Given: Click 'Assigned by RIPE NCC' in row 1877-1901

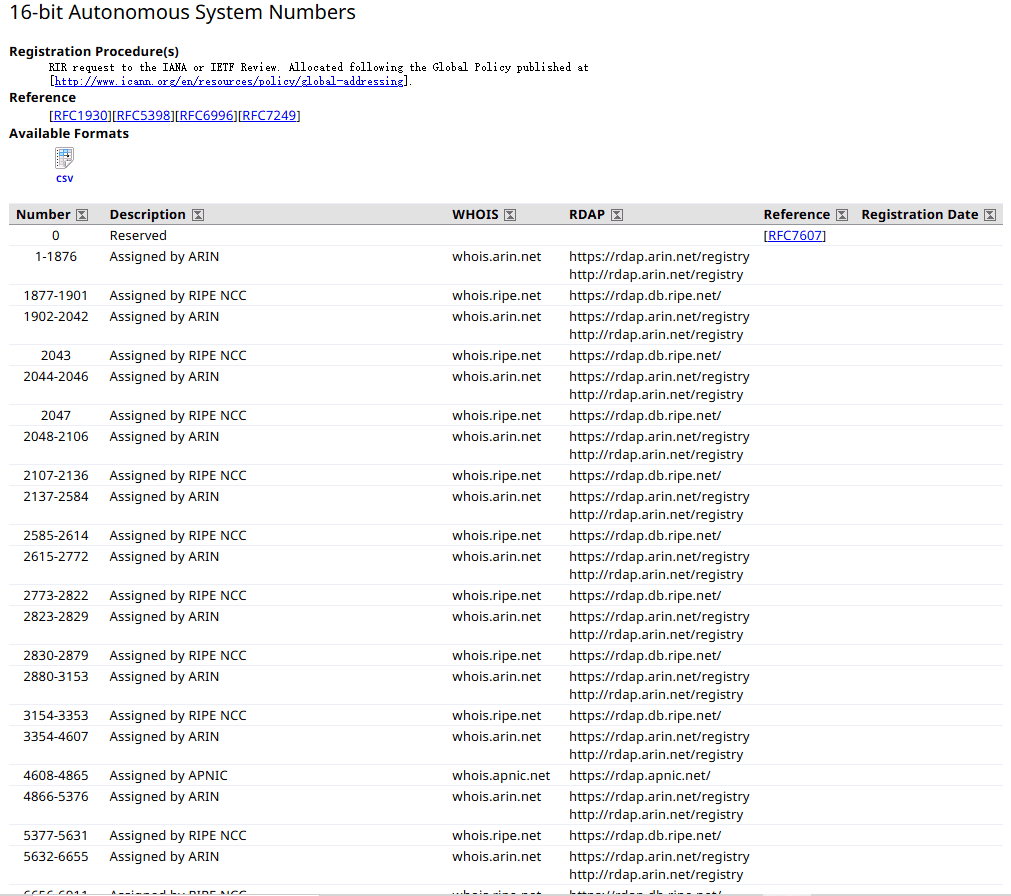Looking at the screenshot, I should 178,295.
